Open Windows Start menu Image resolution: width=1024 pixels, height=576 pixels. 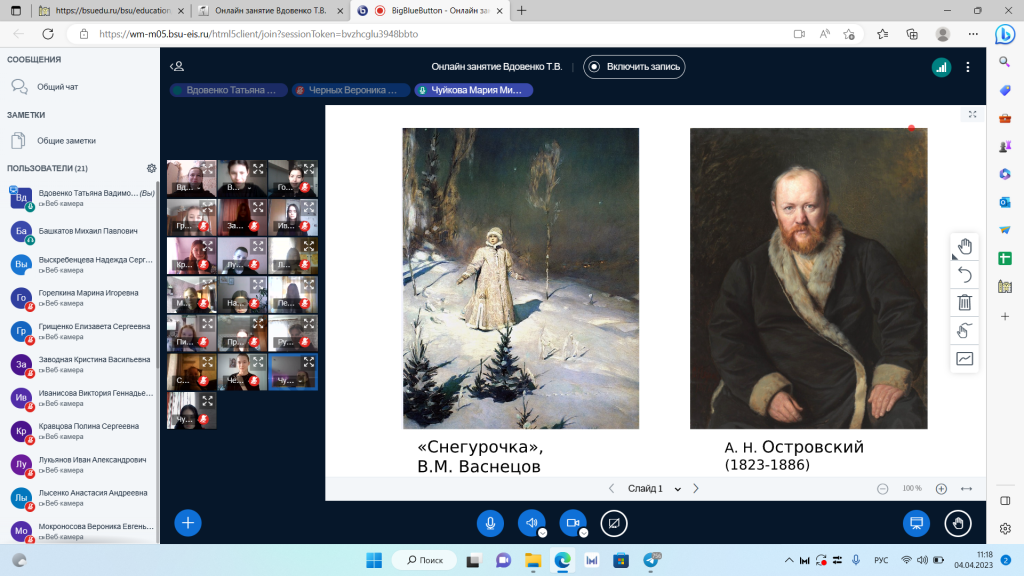374,560
